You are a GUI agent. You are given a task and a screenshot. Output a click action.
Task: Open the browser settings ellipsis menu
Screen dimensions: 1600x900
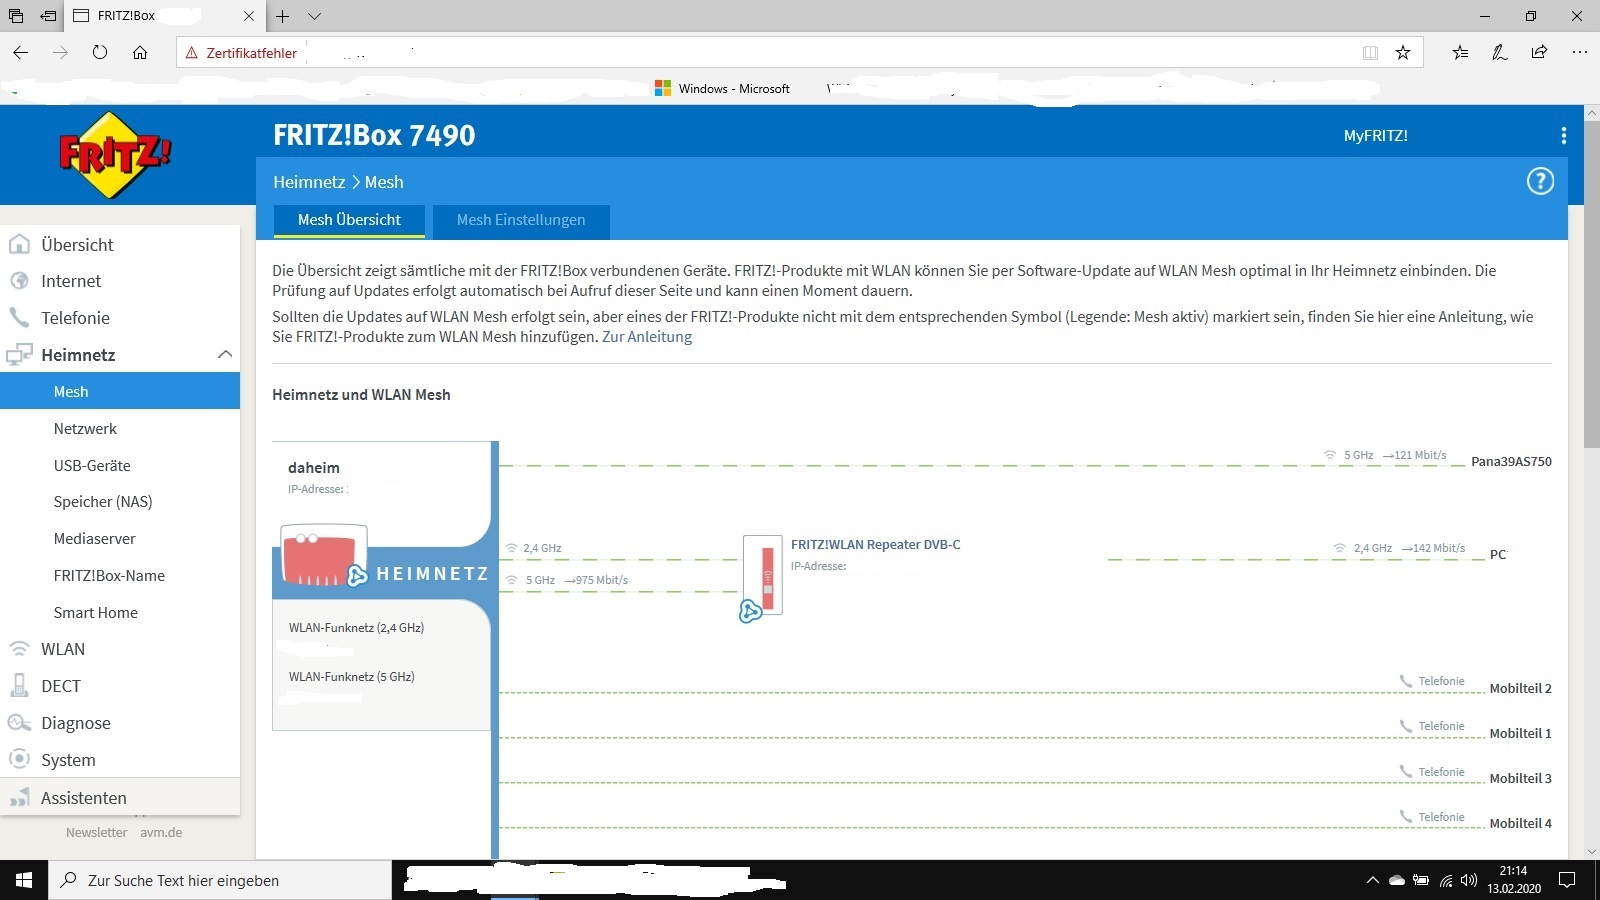tap(1579, 52)
